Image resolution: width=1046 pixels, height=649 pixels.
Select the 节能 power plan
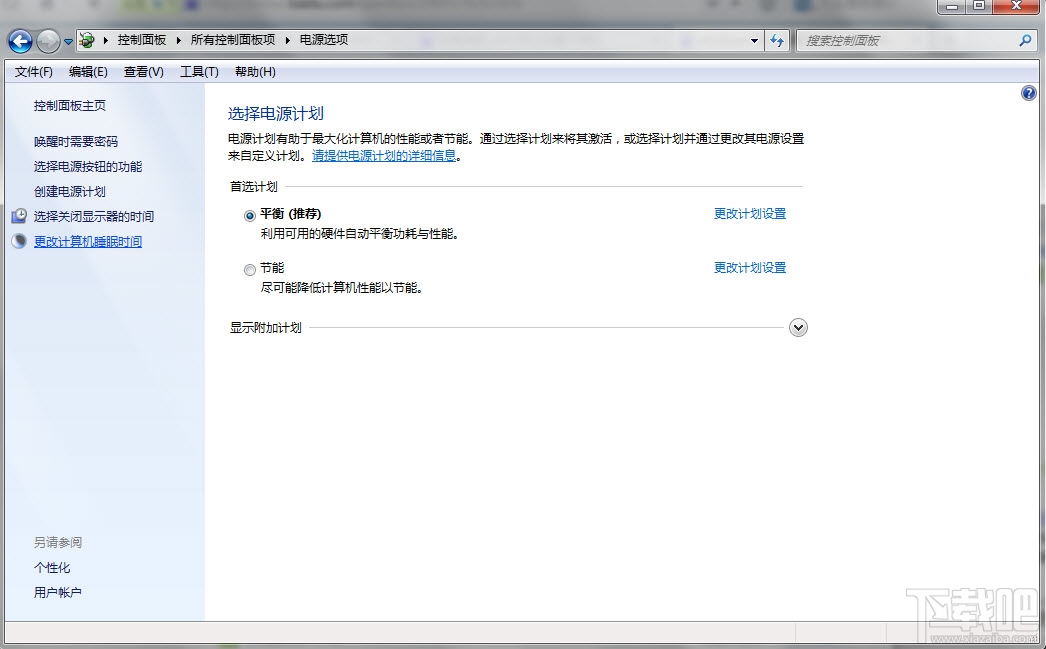[249, 269]
